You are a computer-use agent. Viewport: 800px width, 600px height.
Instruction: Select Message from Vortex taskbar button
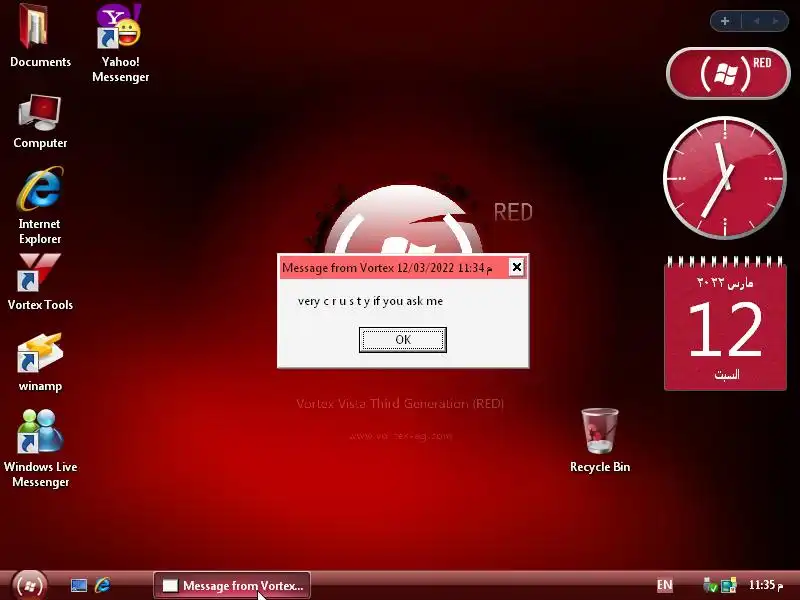232,585
